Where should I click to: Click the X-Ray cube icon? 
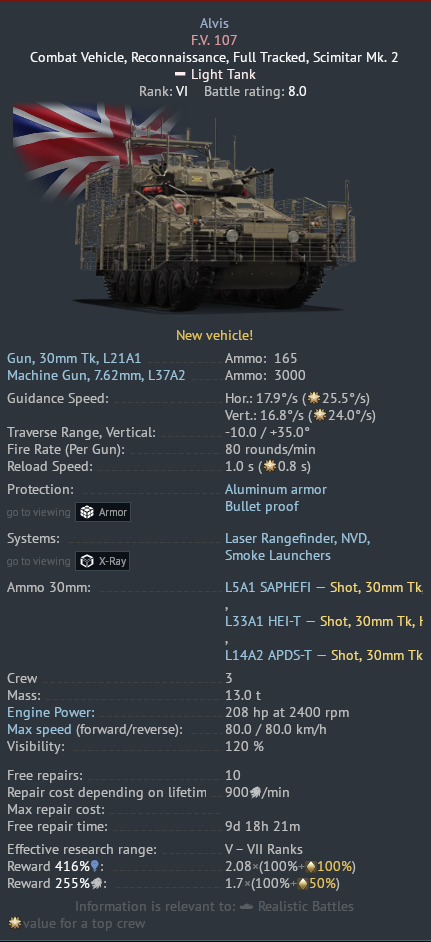(x=87, y=561)
